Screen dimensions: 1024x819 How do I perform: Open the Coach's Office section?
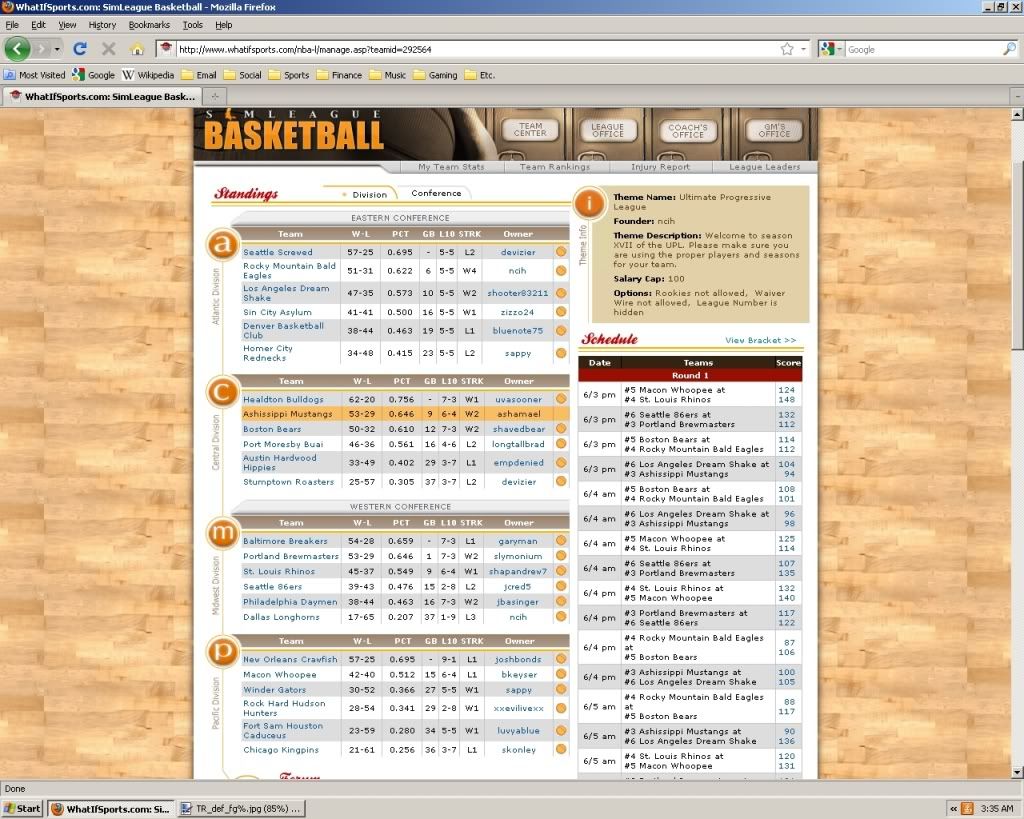pyautogui.click(x=687, y=131)
